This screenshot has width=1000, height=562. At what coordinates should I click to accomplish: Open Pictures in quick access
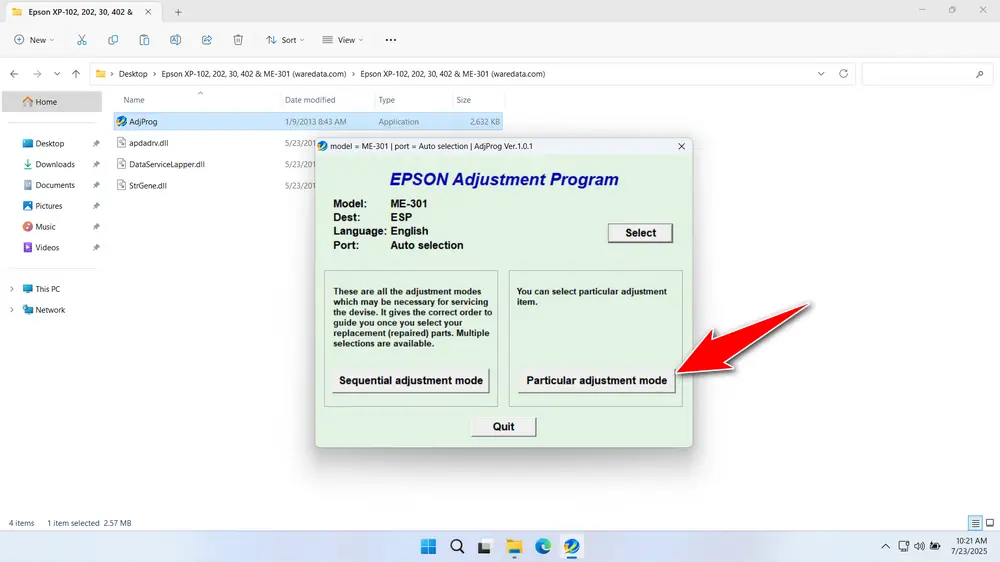coord(48,206)
